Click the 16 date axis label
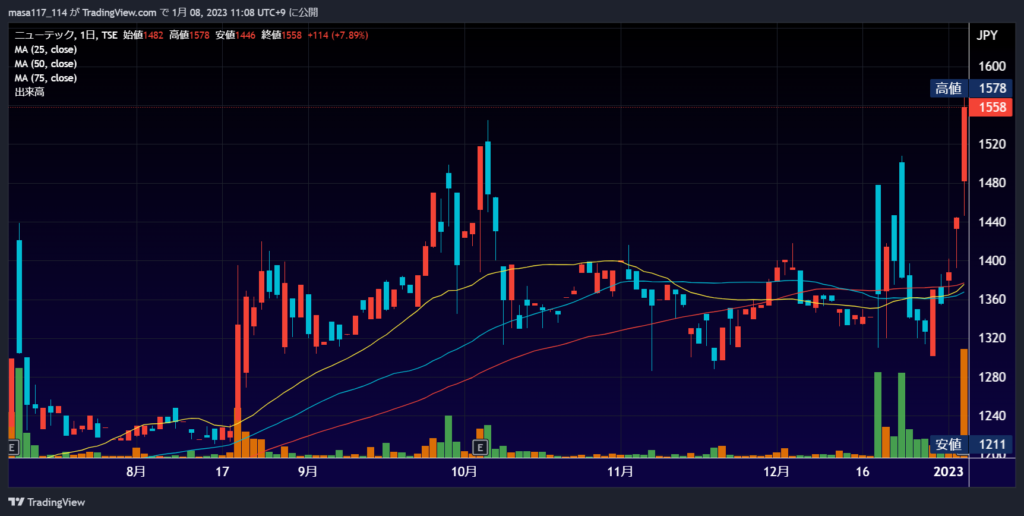This screenshot has width=1024, height=516. click(x=863, y=472)
